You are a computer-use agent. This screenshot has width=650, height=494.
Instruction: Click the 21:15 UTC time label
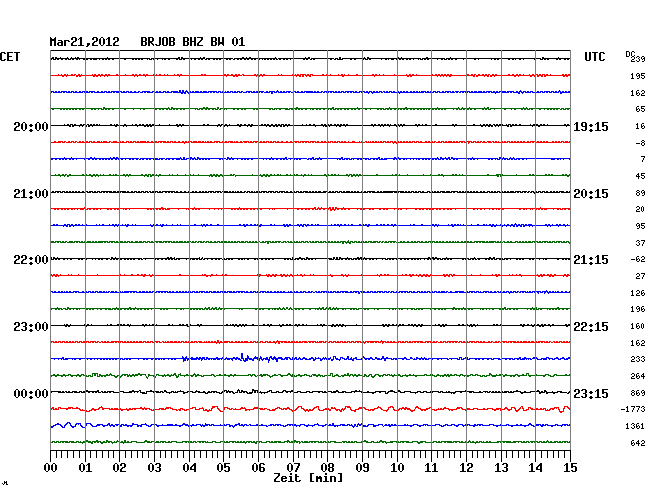[x=591, y=260]
